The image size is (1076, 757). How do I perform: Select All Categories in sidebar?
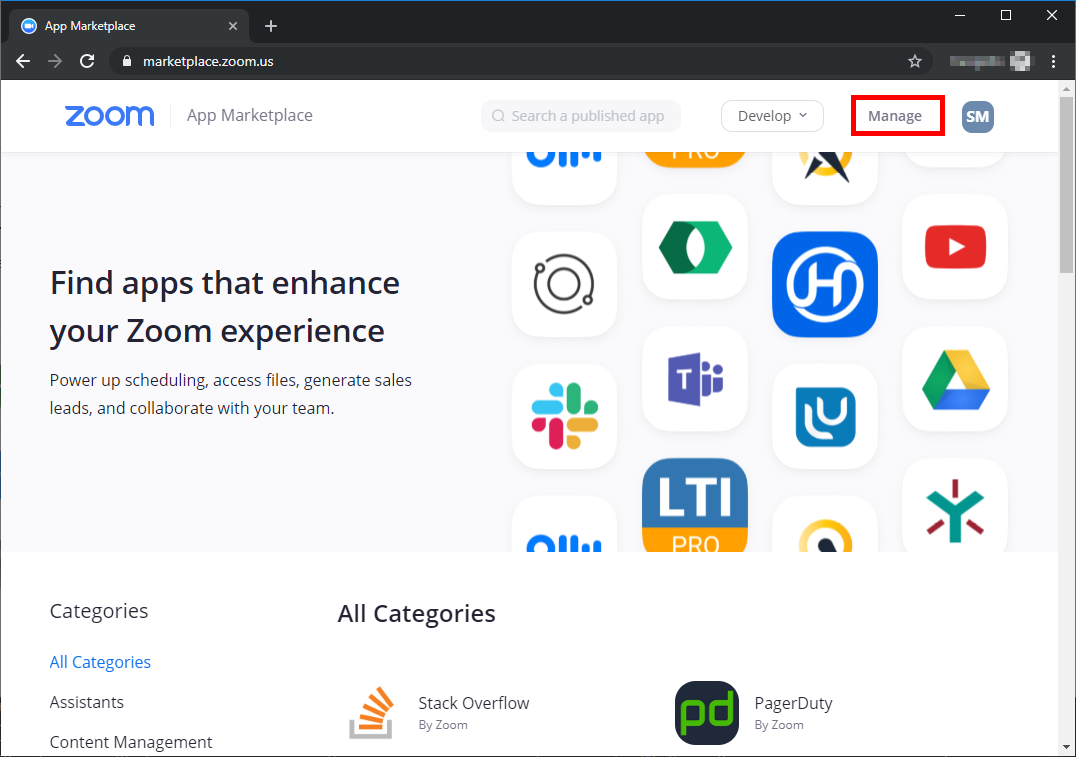100,662
